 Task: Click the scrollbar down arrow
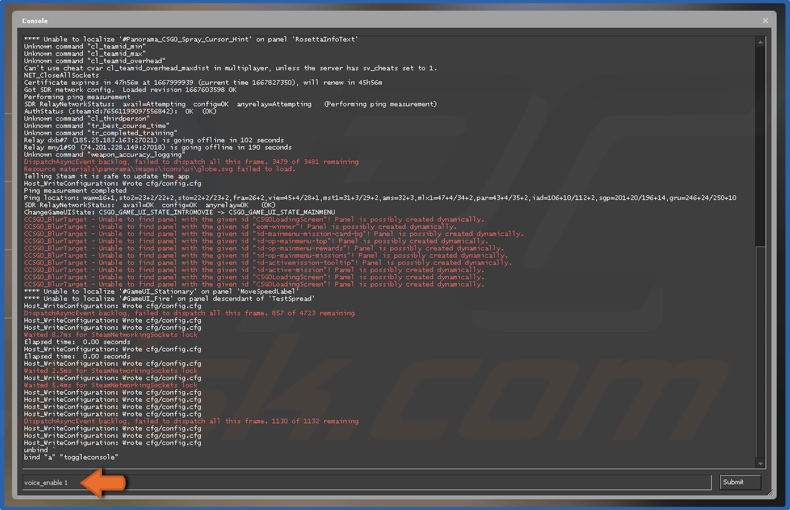pyautogui.click(x=760, y=463)
